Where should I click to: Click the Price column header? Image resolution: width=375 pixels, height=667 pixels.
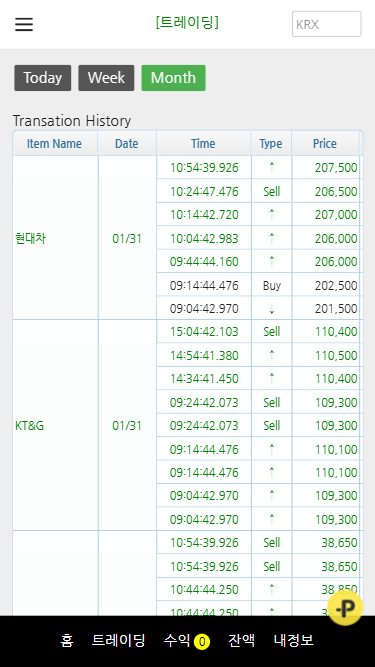tap(325, 143)
